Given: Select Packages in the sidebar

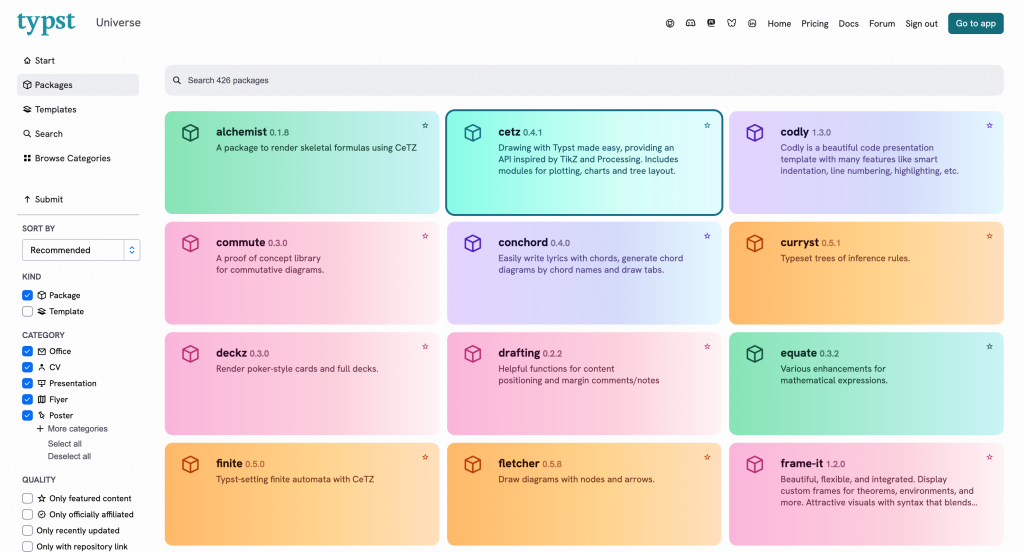Looking at the screenshot, I should click(78, 85).
